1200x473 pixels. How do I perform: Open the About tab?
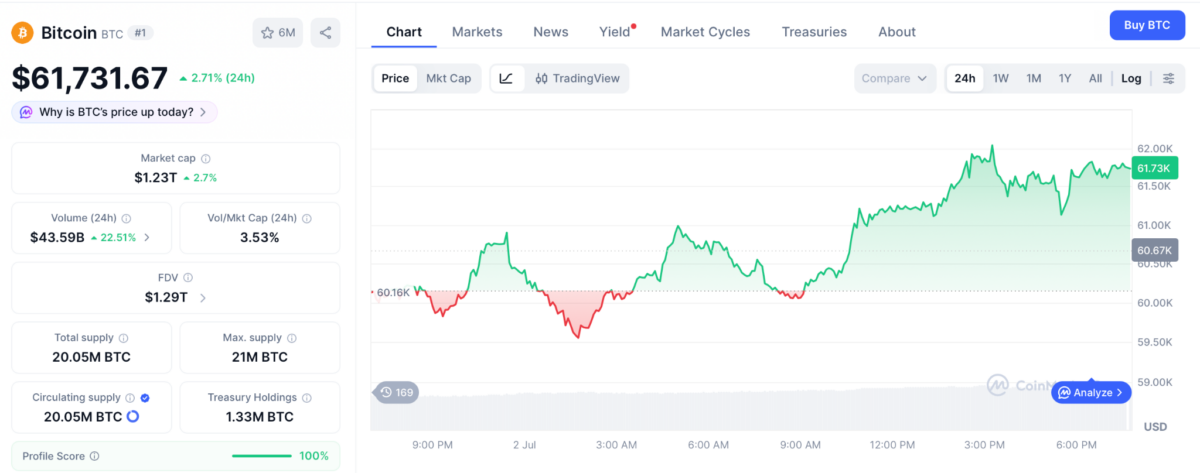[897, 32]
